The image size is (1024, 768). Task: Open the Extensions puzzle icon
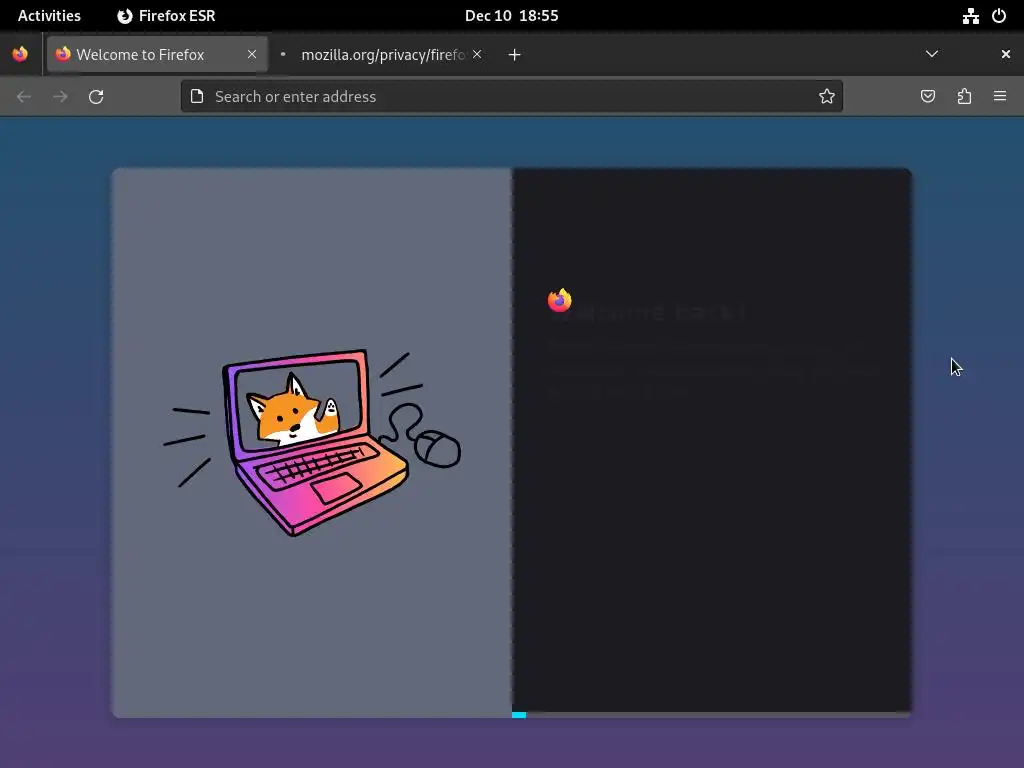pyautogui.click(x=964, y=97)
